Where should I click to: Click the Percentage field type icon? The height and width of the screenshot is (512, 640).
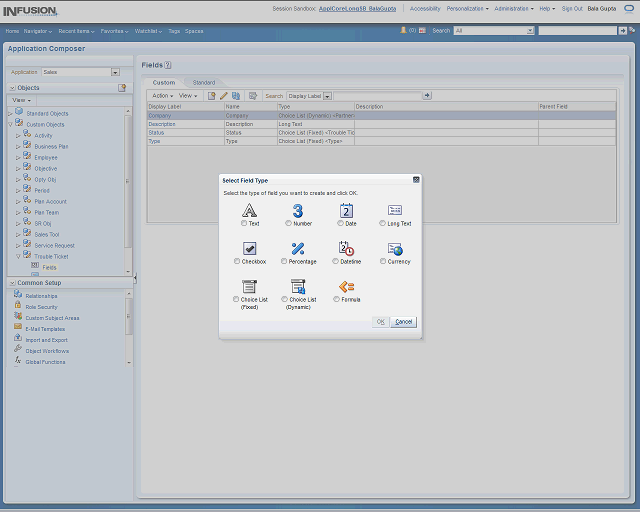point(297,248)
